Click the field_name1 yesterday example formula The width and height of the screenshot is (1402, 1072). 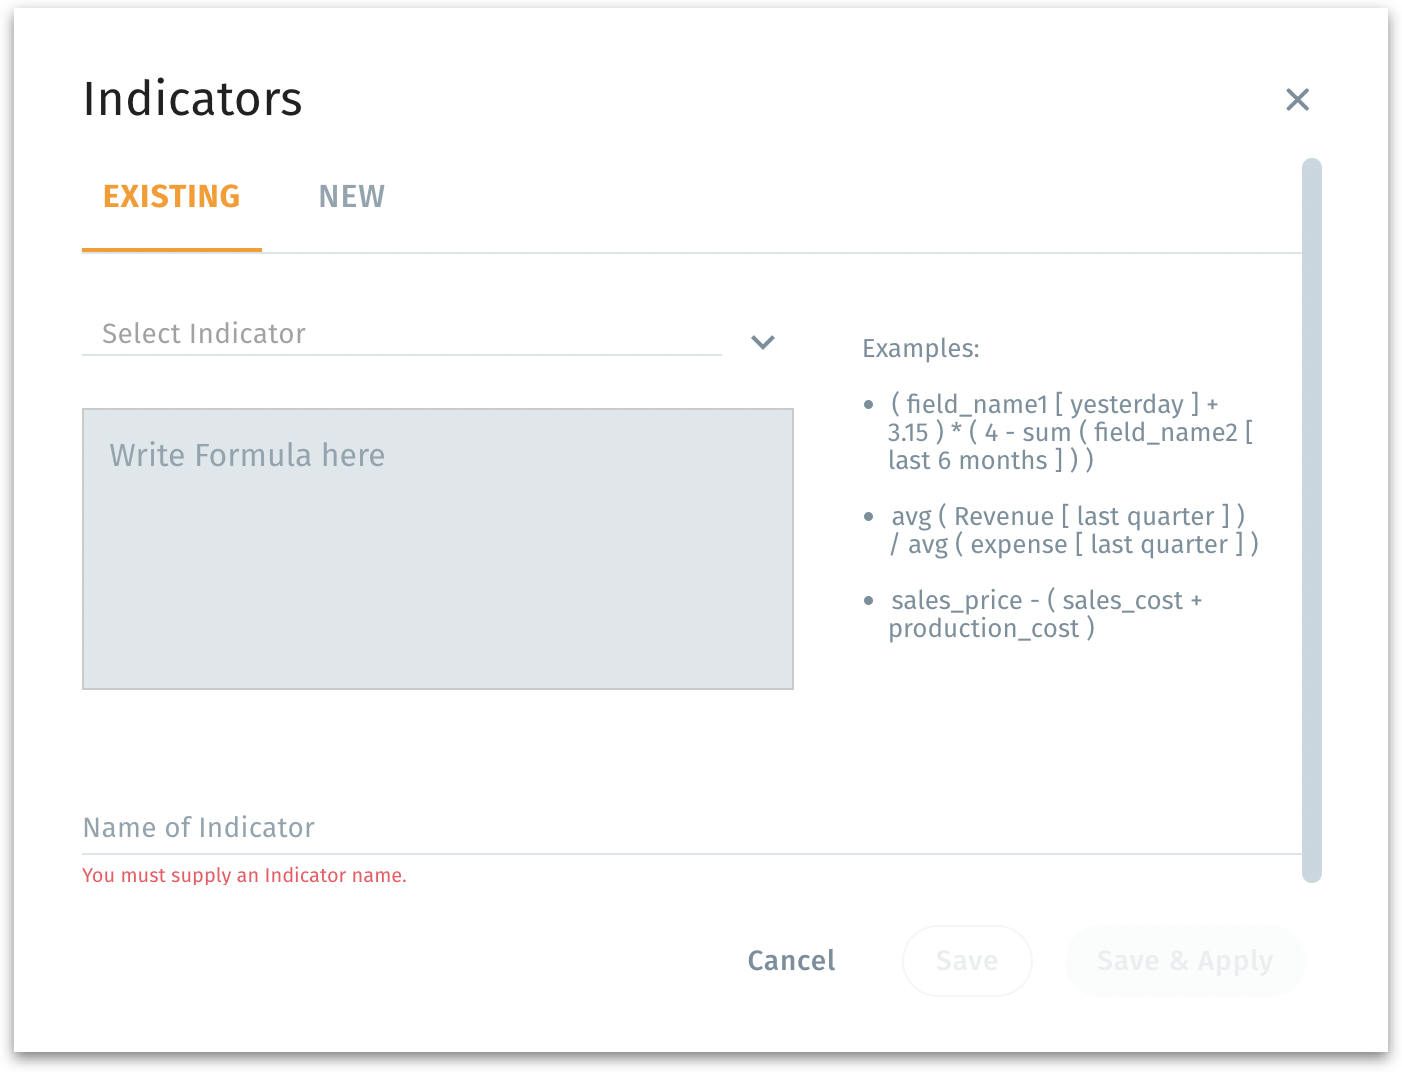point(1070,432)
